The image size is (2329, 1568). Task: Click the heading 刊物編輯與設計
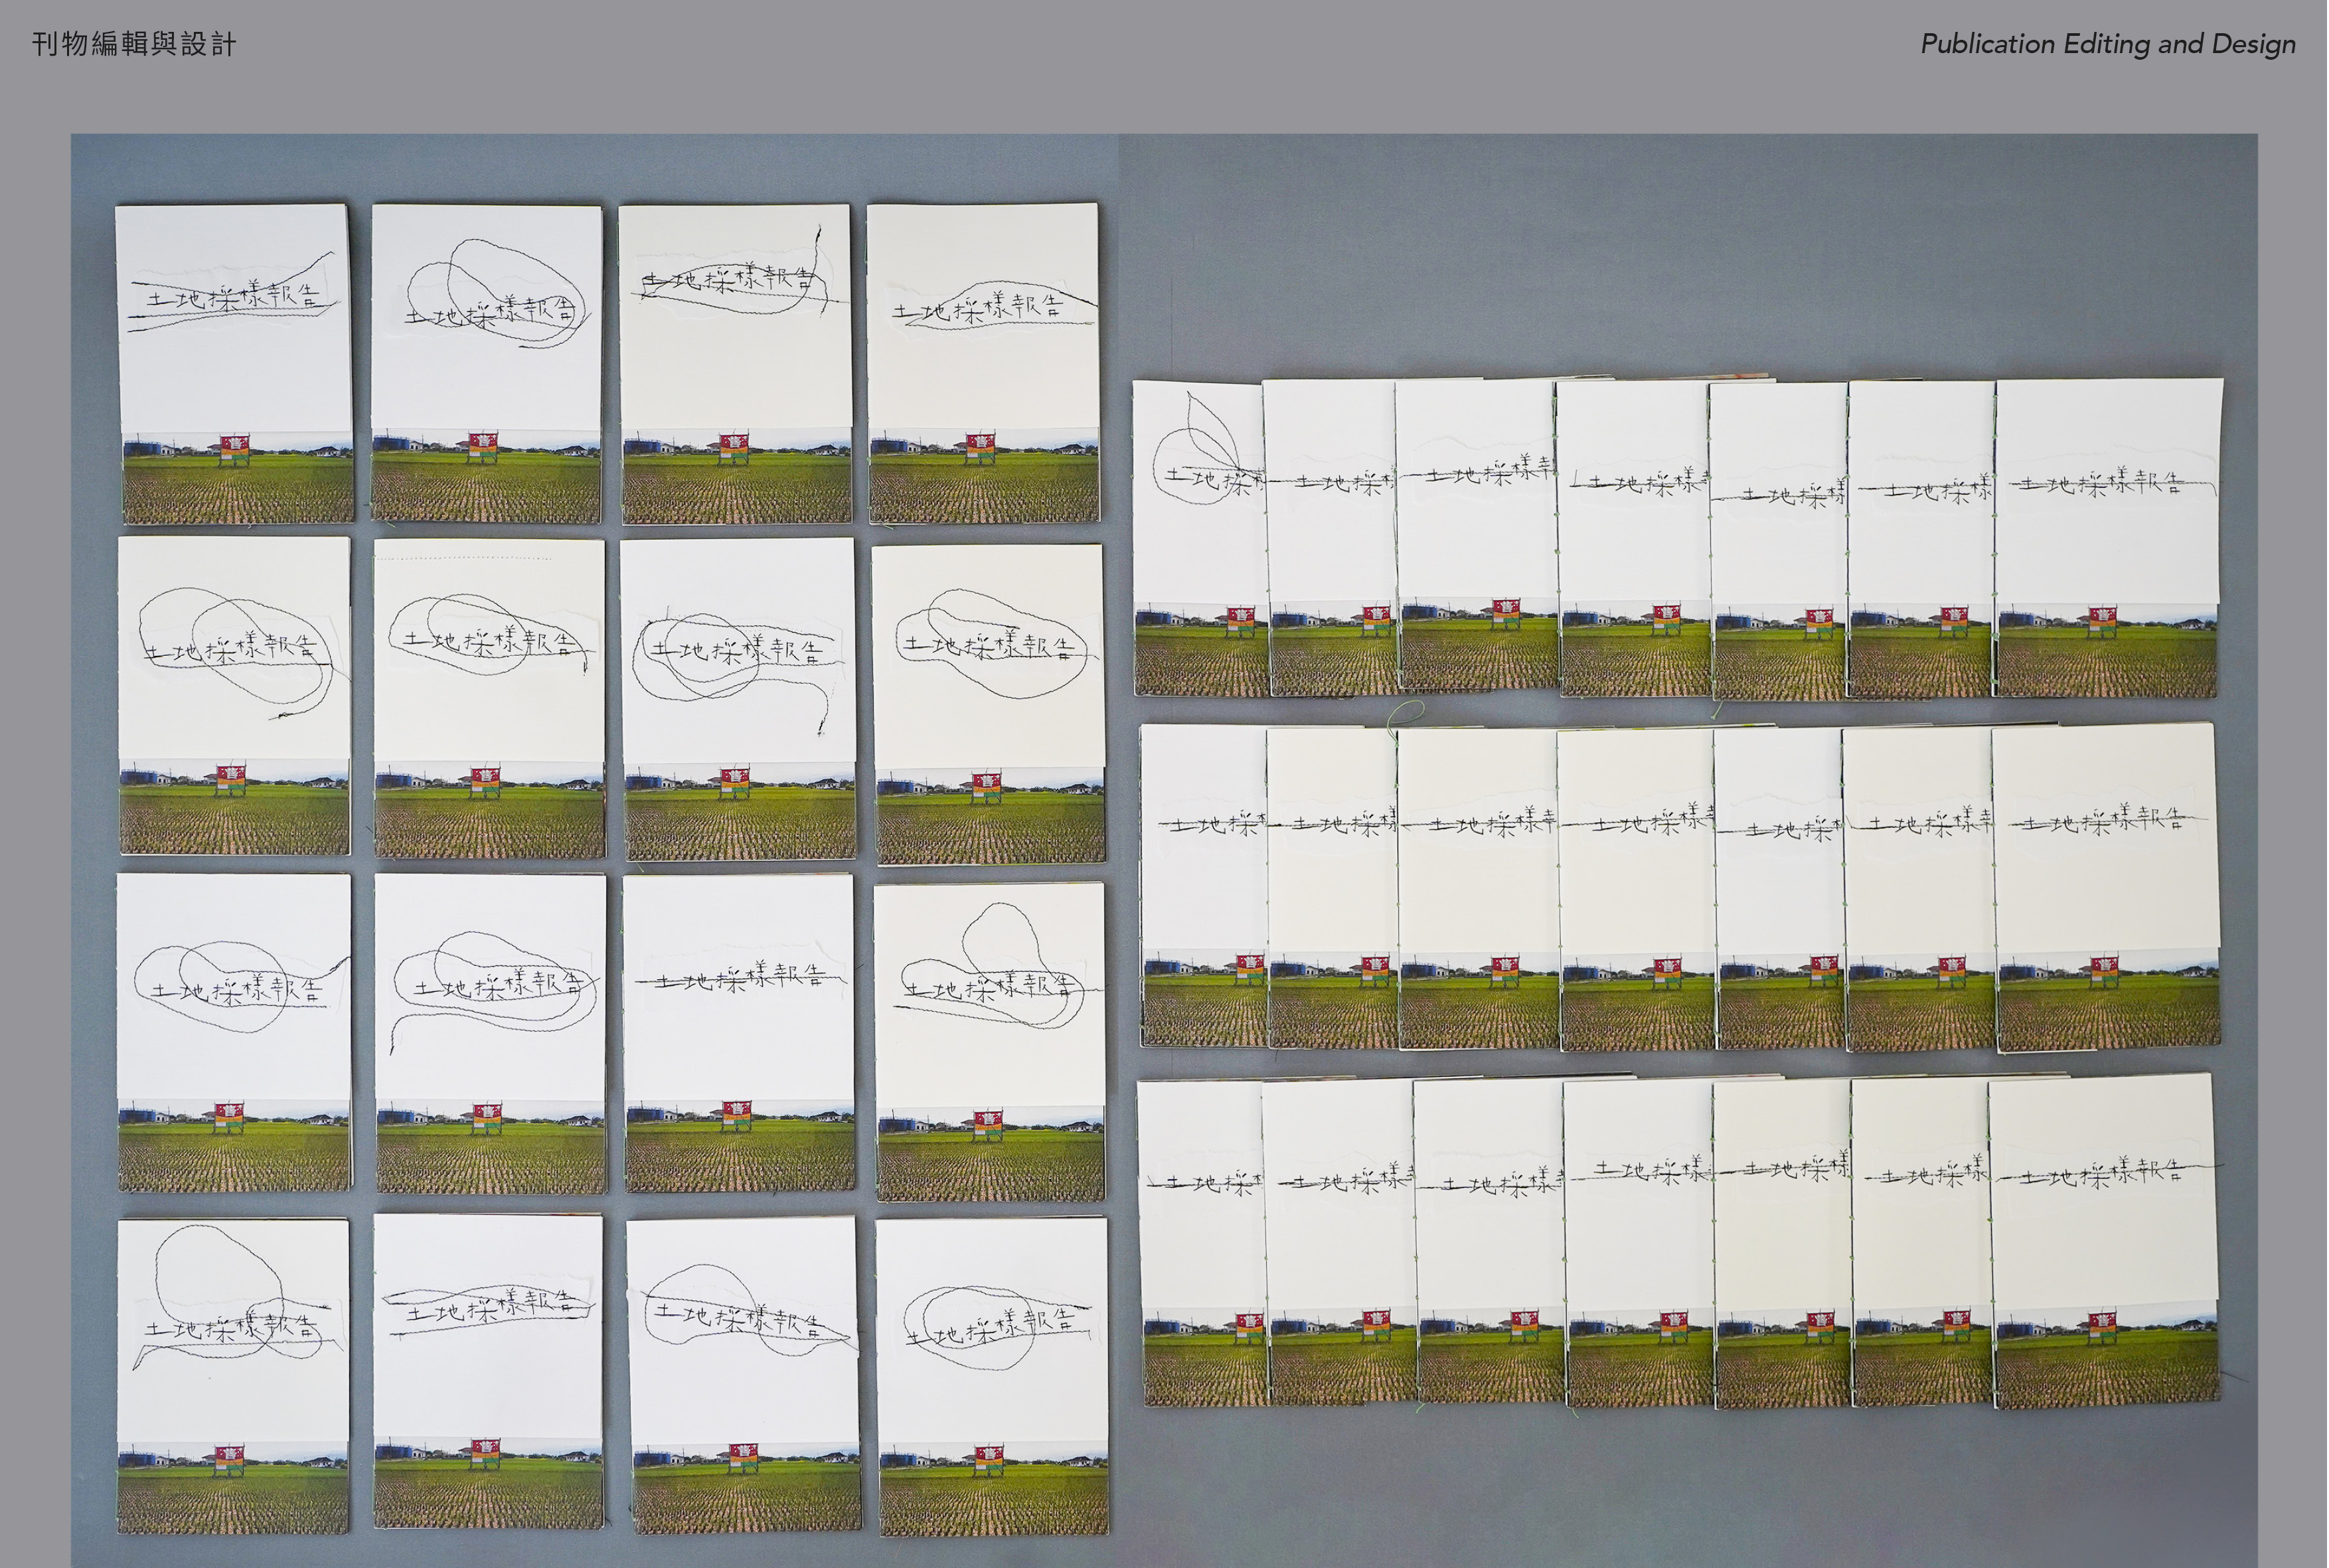tap(134, 44)
